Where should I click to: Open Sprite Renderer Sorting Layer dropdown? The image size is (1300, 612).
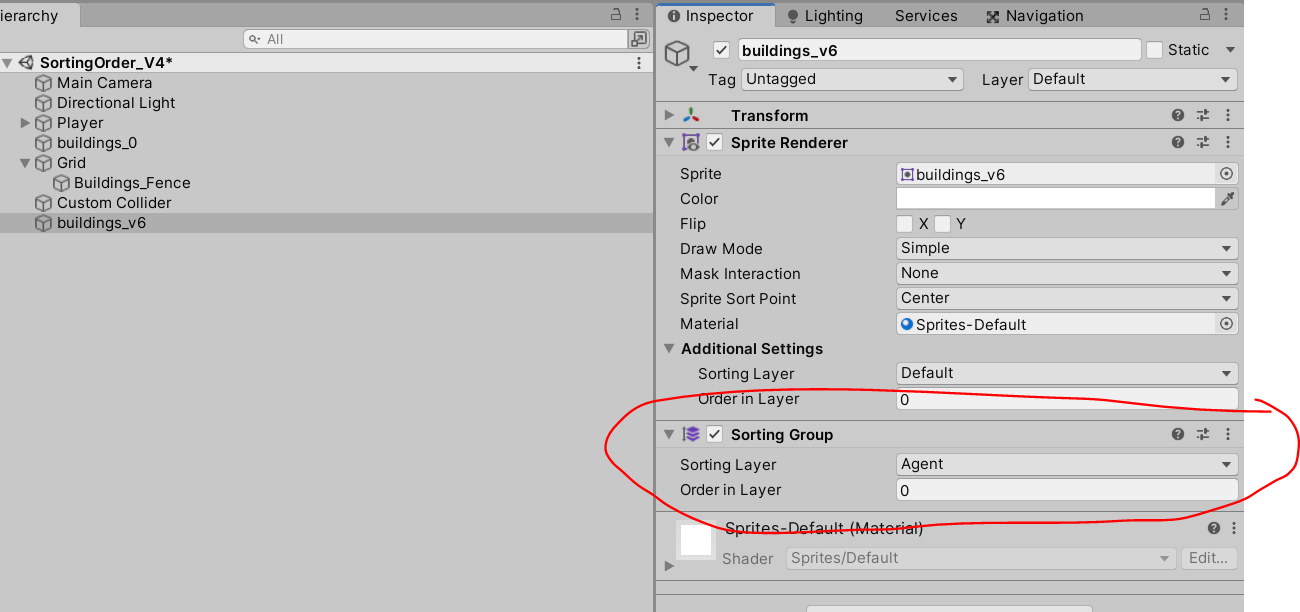pos(1067,374)
